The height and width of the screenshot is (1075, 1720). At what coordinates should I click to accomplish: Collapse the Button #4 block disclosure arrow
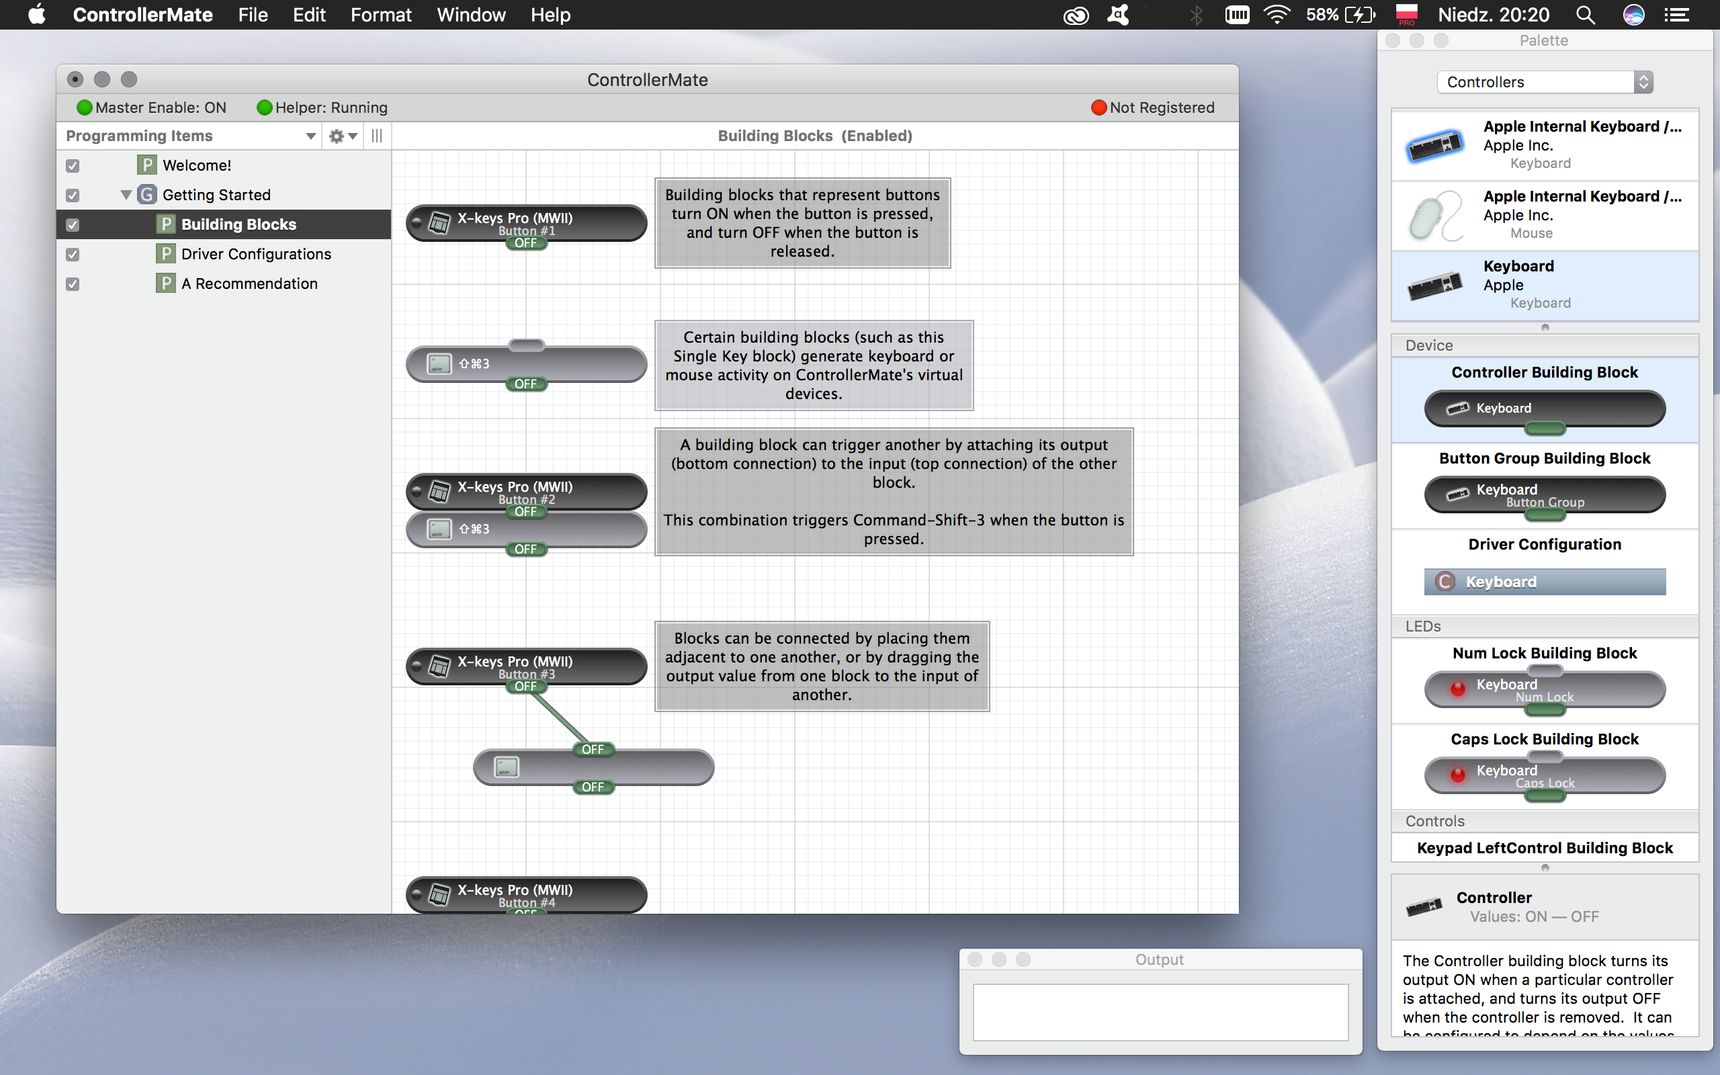tap(416, 895)
